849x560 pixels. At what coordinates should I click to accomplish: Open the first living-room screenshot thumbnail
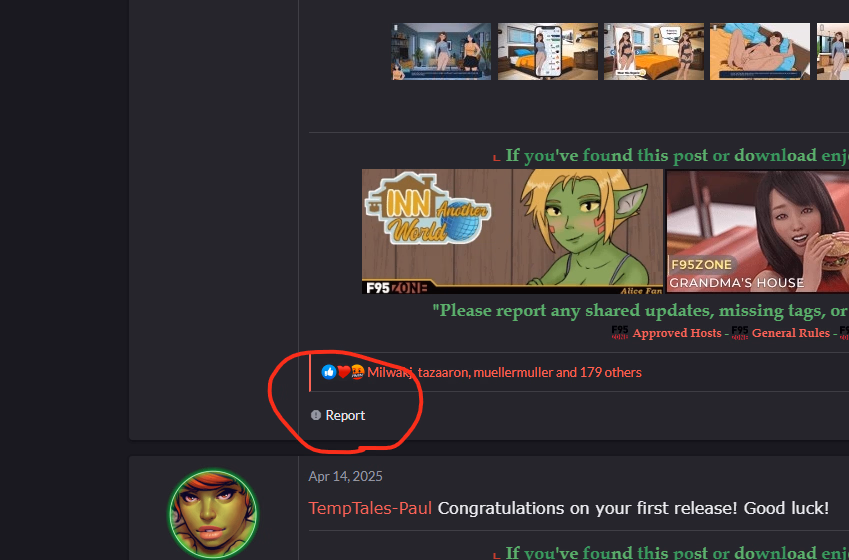coord(441,51)
